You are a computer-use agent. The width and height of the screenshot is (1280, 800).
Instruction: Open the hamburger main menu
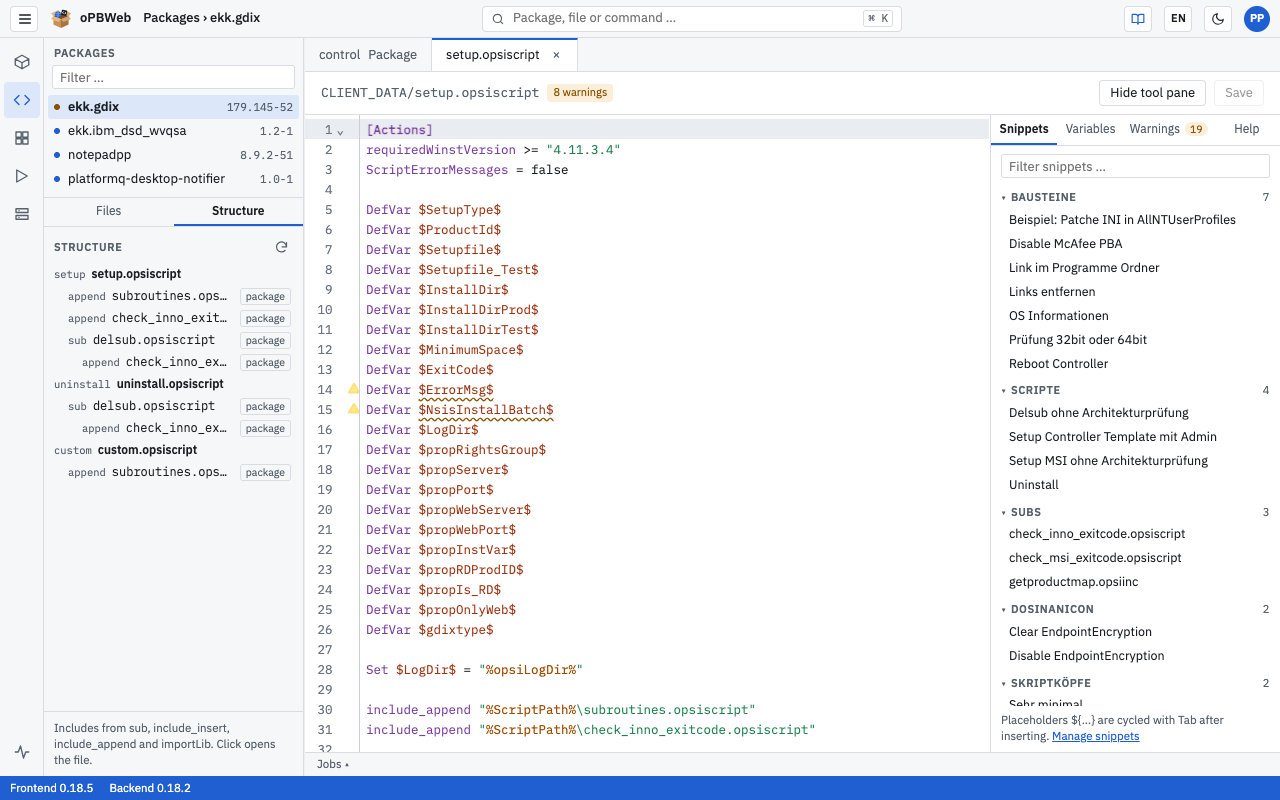click(25, 18)
